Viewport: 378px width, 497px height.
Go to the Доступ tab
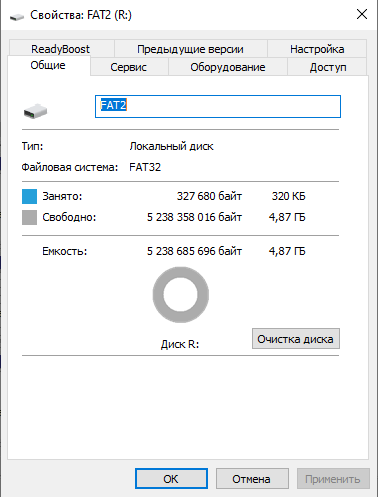point(328,67)
